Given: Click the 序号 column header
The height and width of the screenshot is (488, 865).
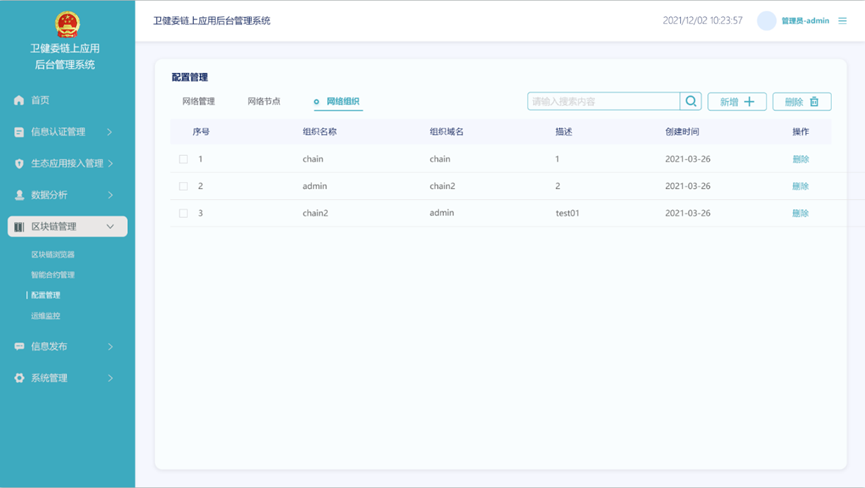Looking at the screenshot, I should (x=201, y=131).
